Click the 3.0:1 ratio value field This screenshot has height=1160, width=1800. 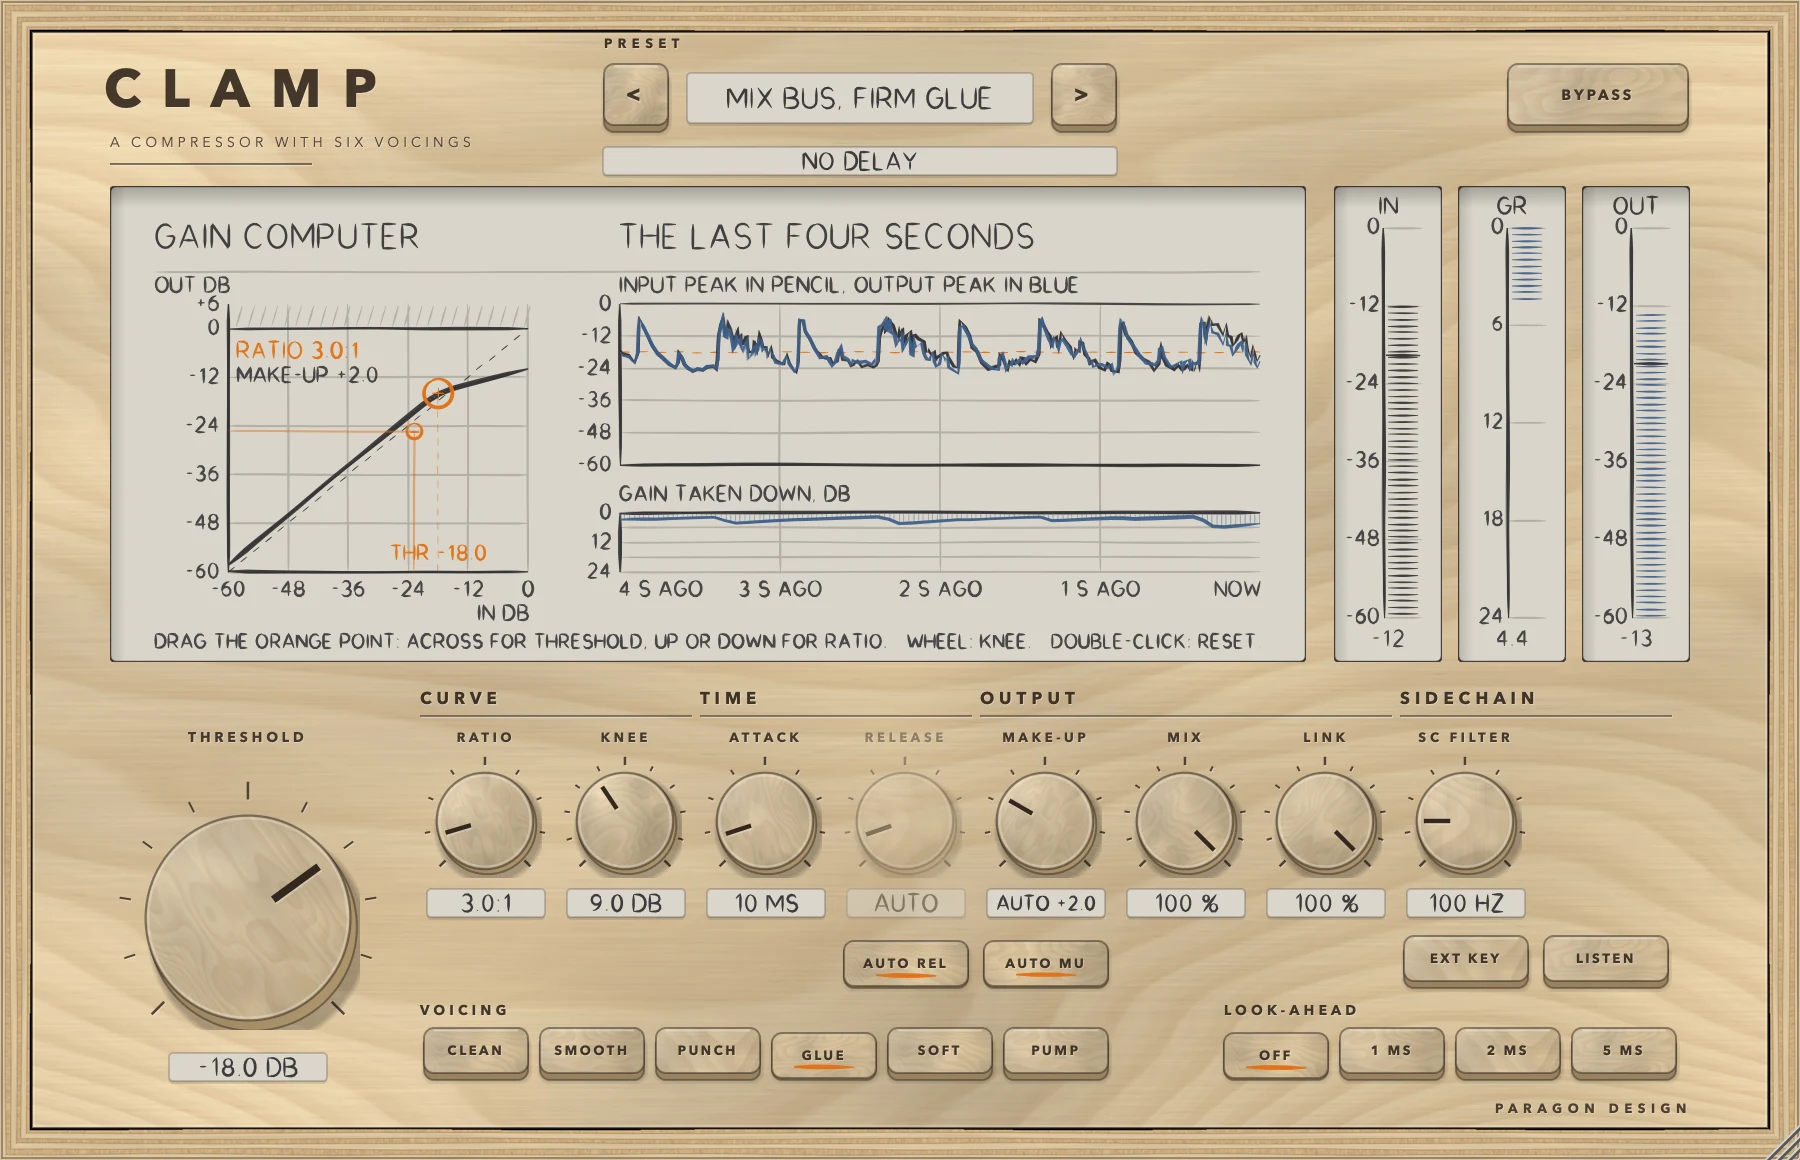(x=486, y=903)
